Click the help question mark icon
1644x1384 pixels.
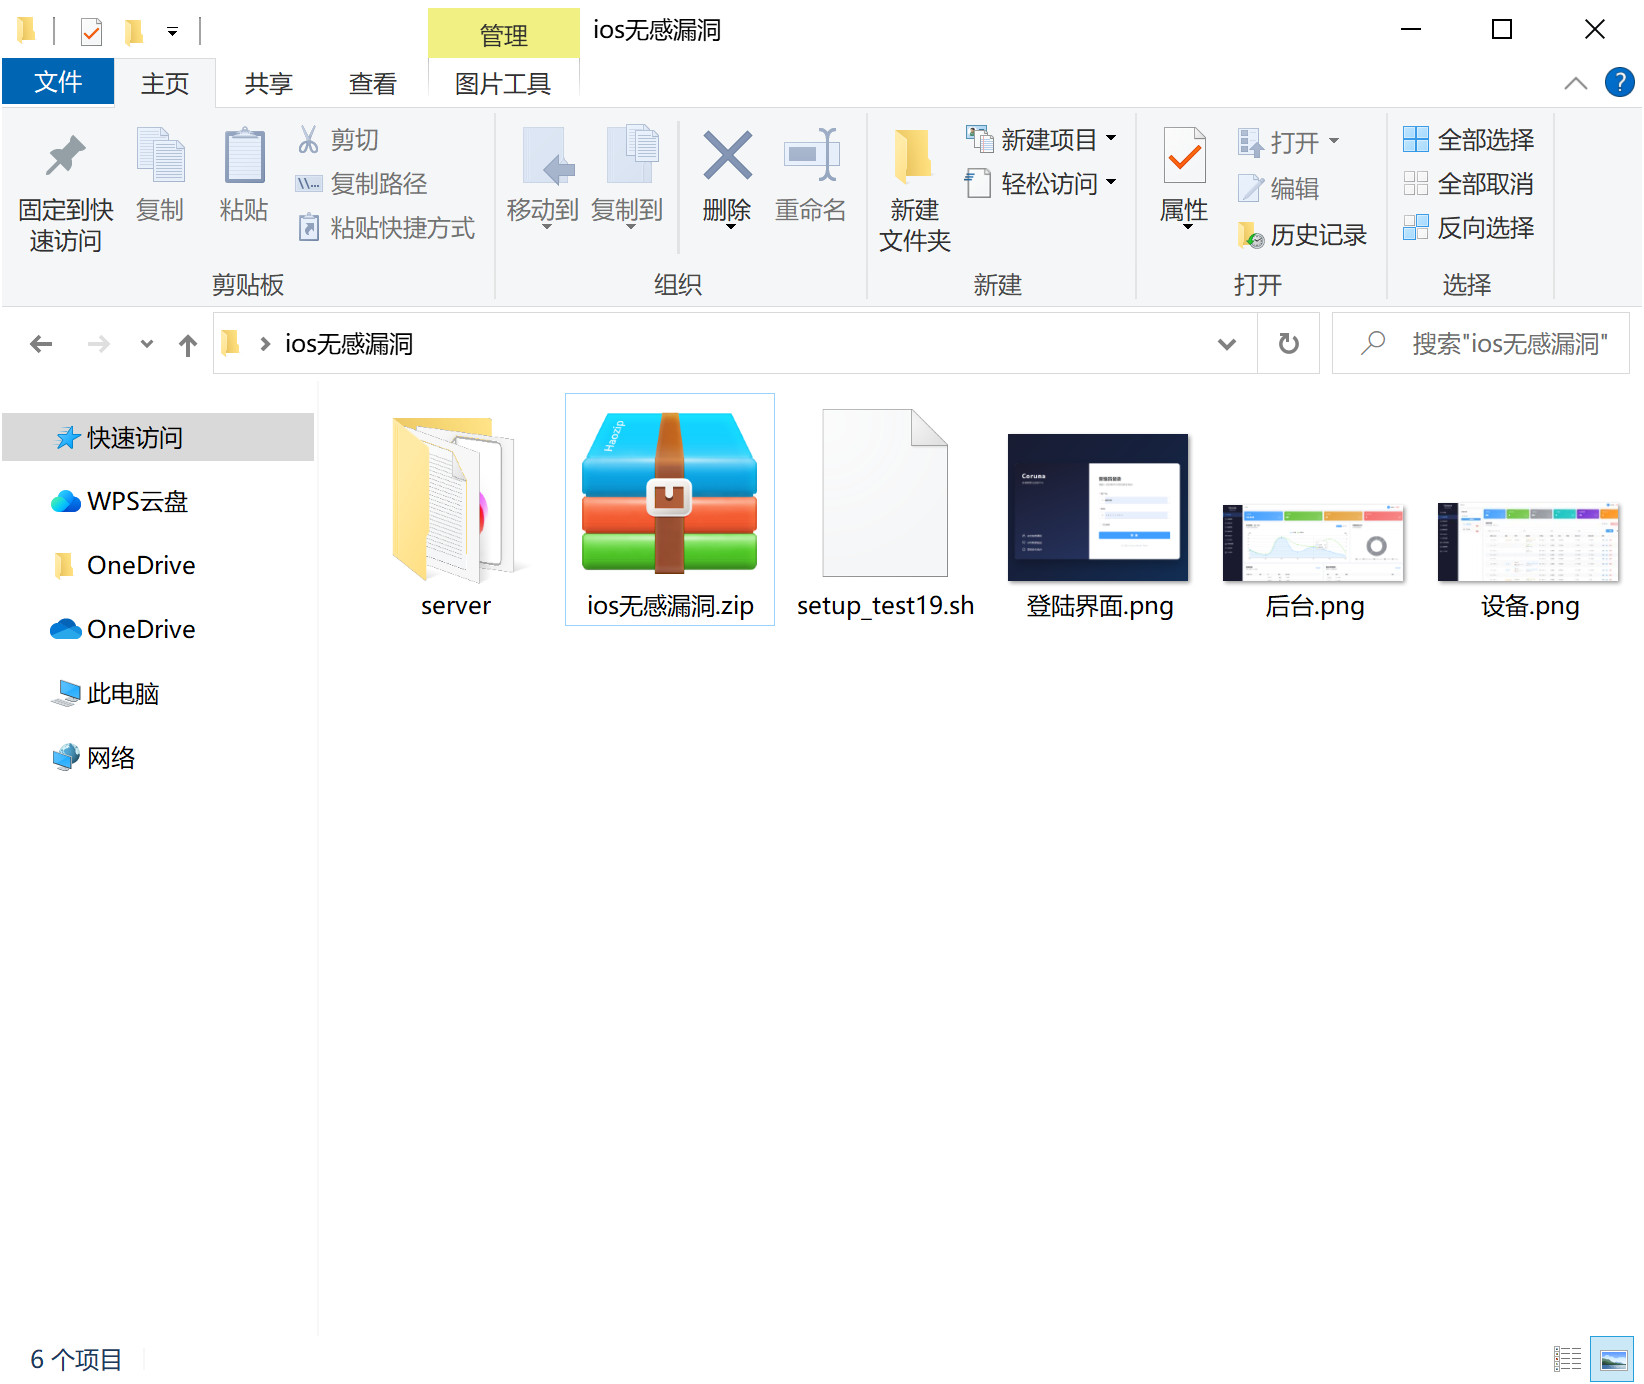point(1619,82)
